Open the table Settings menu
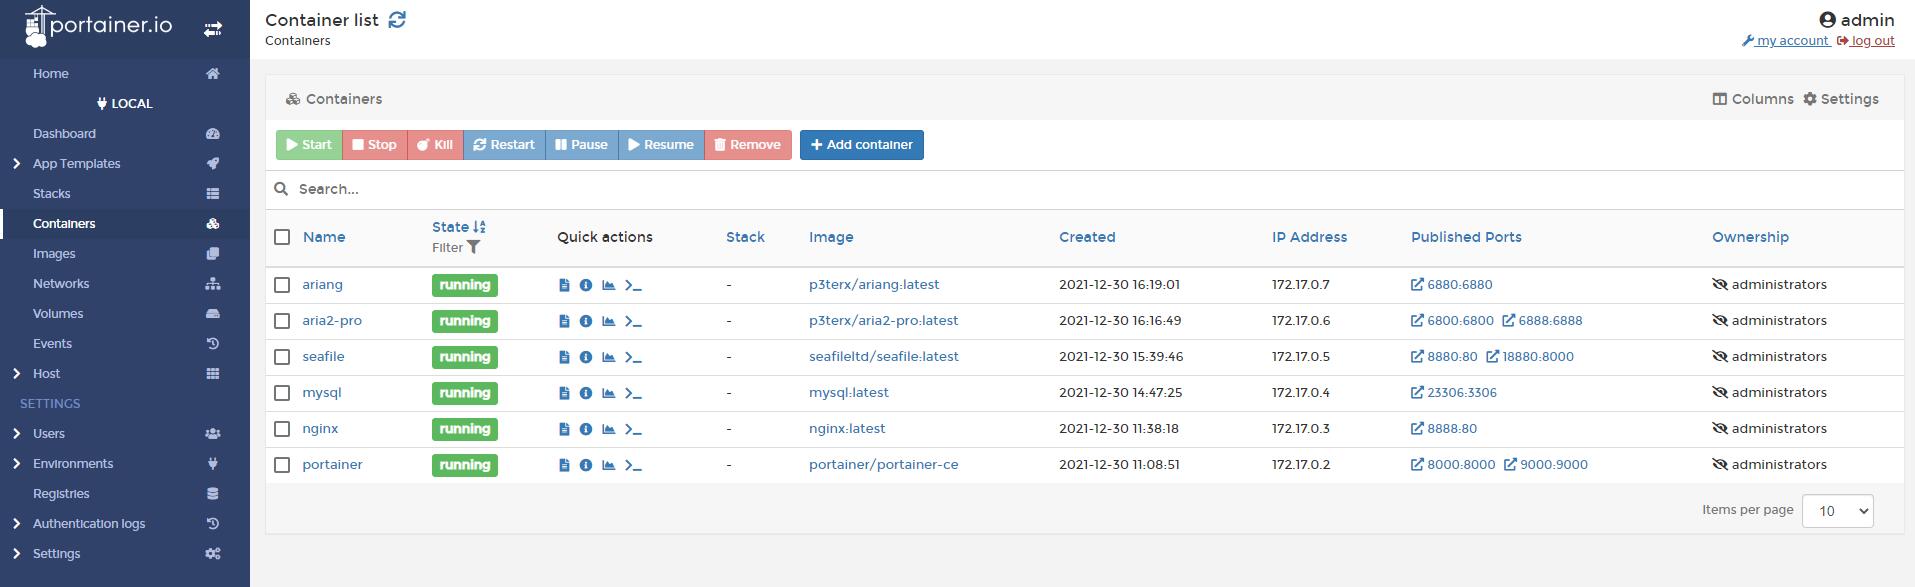The width and height of the screenshot is (1915, 587). coord(1841,99)
